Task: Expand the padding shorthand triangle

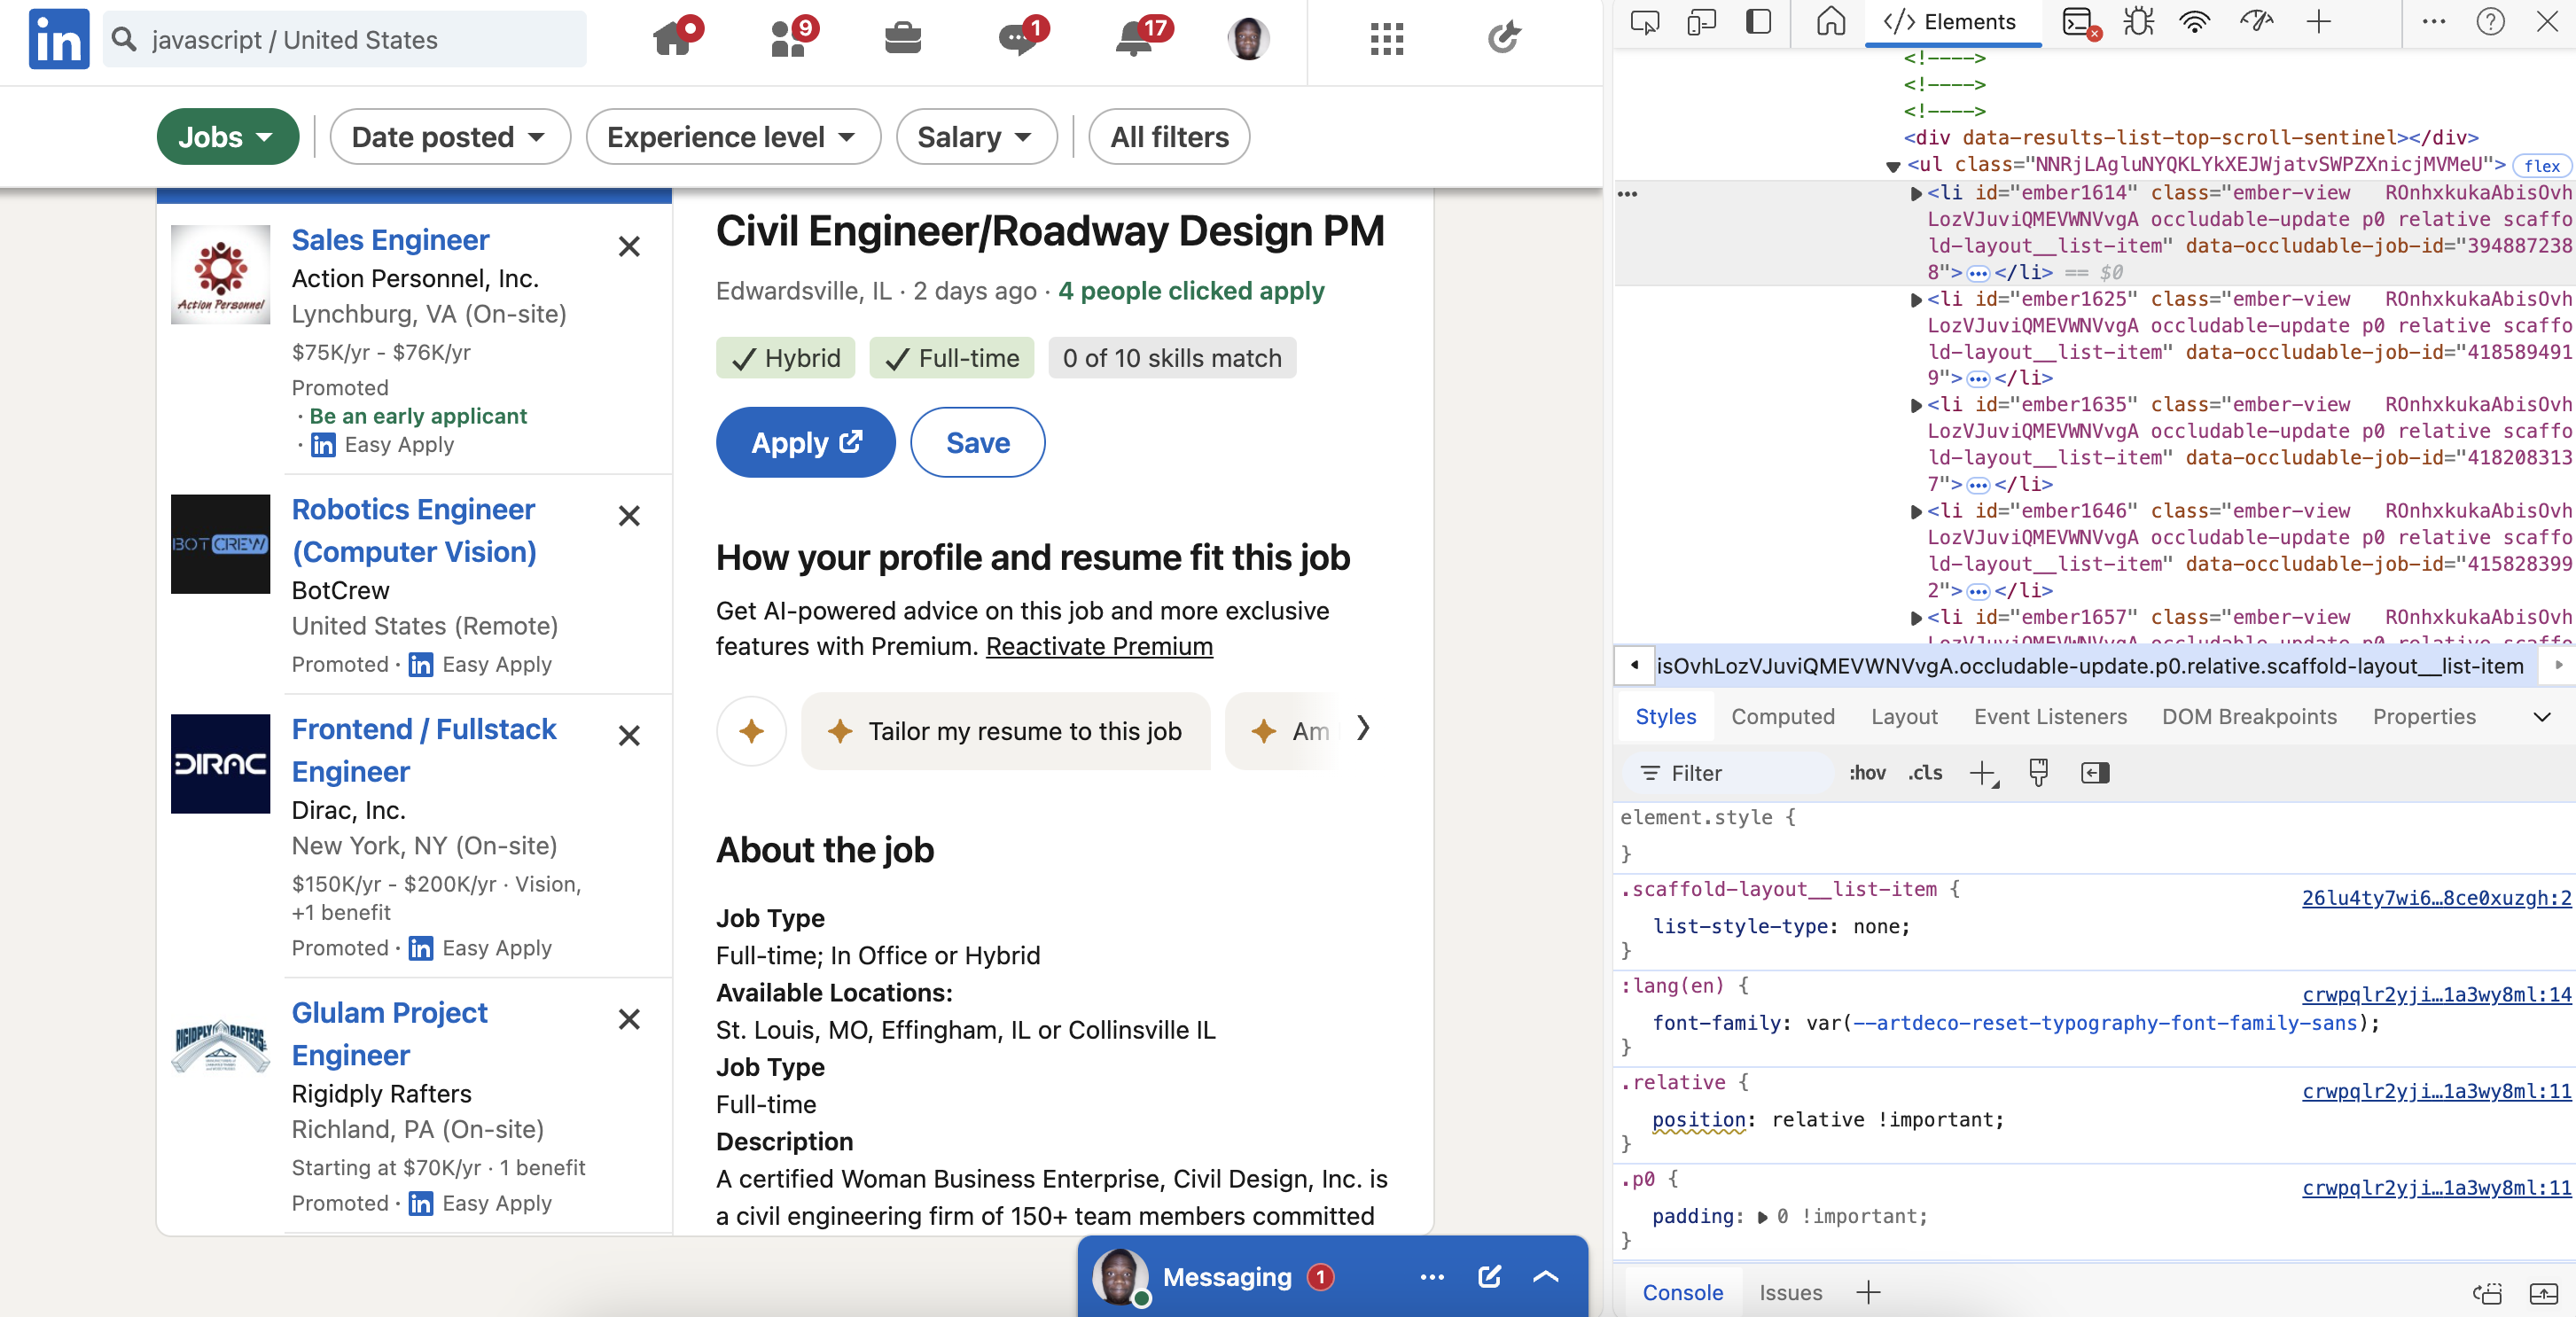Action: [x=1763, y=1217]
